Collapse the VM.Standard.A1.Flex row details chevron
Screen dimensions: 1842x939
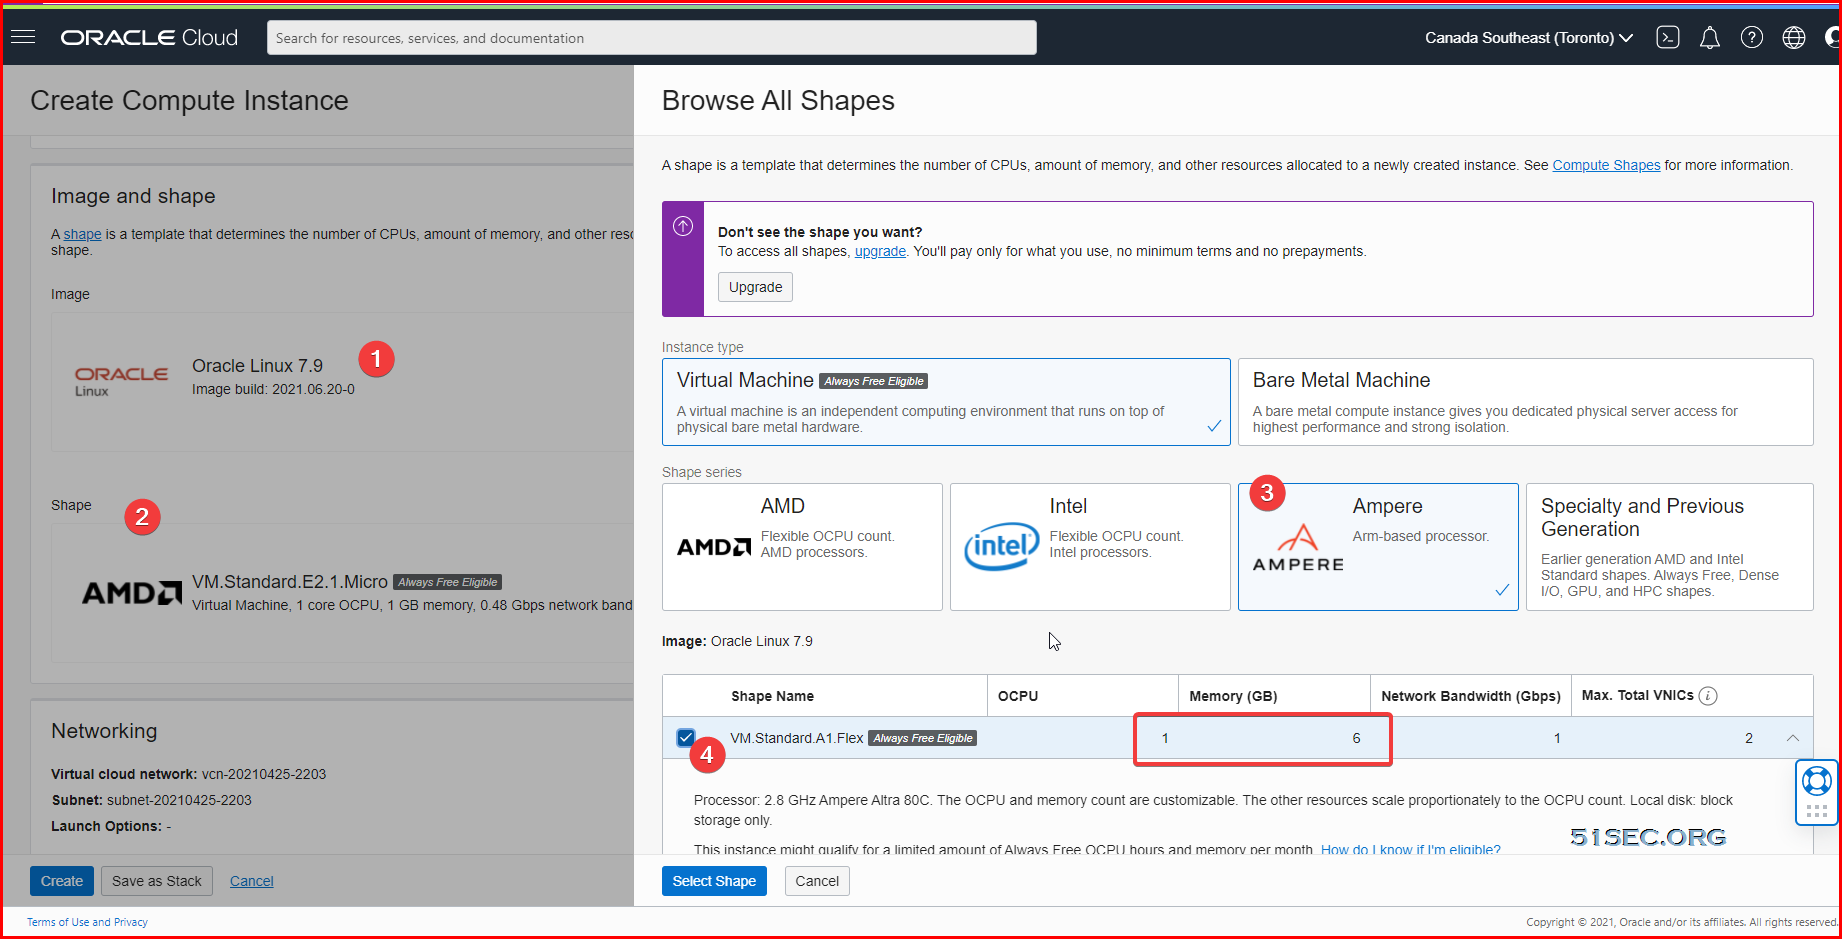[x=1793, y=738]
